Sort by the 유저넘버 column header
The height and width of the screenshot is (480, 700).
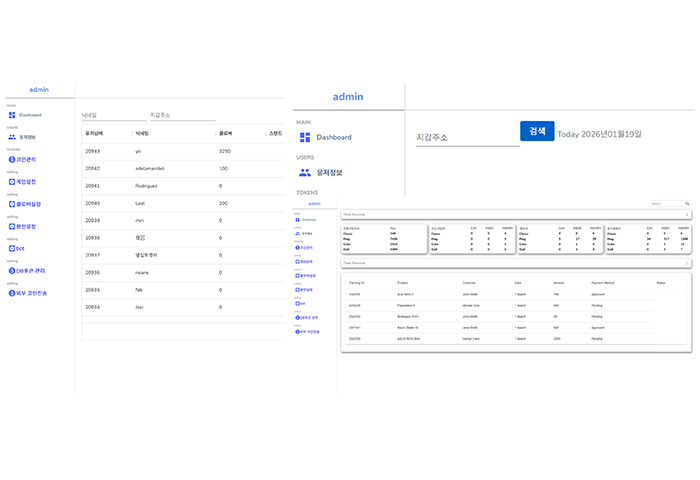[x=94, y=134]
